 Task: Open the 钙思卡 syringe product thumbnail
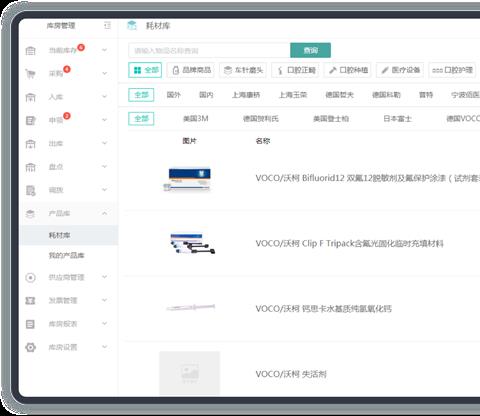click(191, 307)
